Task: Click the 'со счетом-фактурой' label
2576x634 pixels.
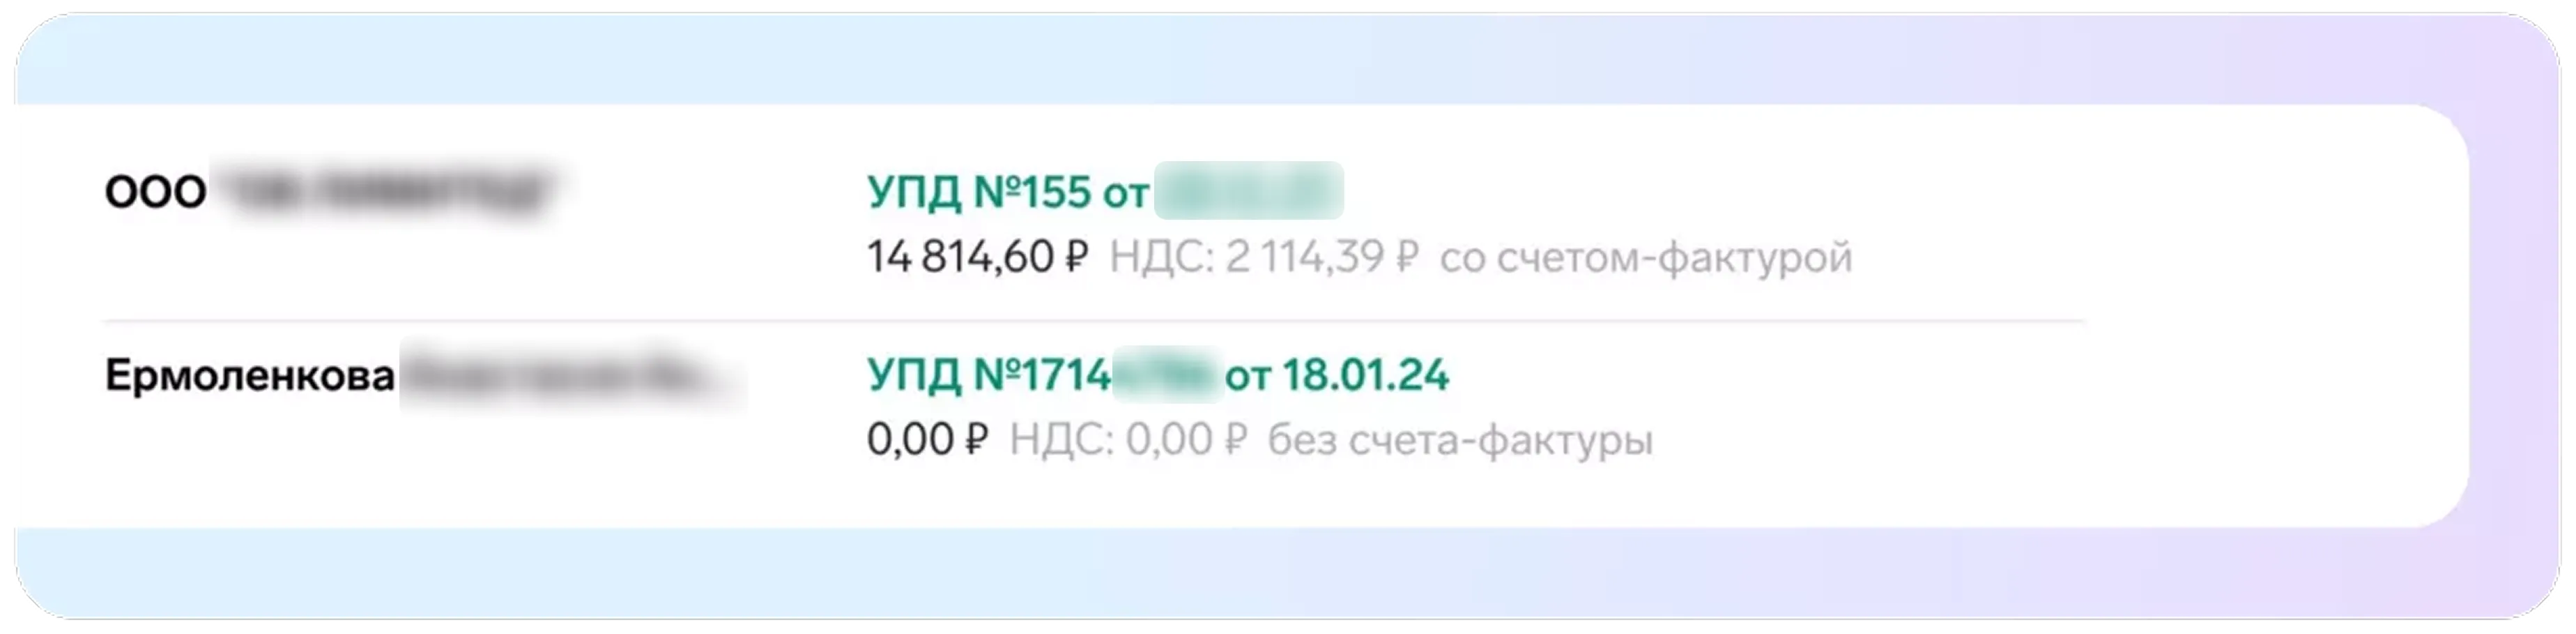Action: (1646, 258)
